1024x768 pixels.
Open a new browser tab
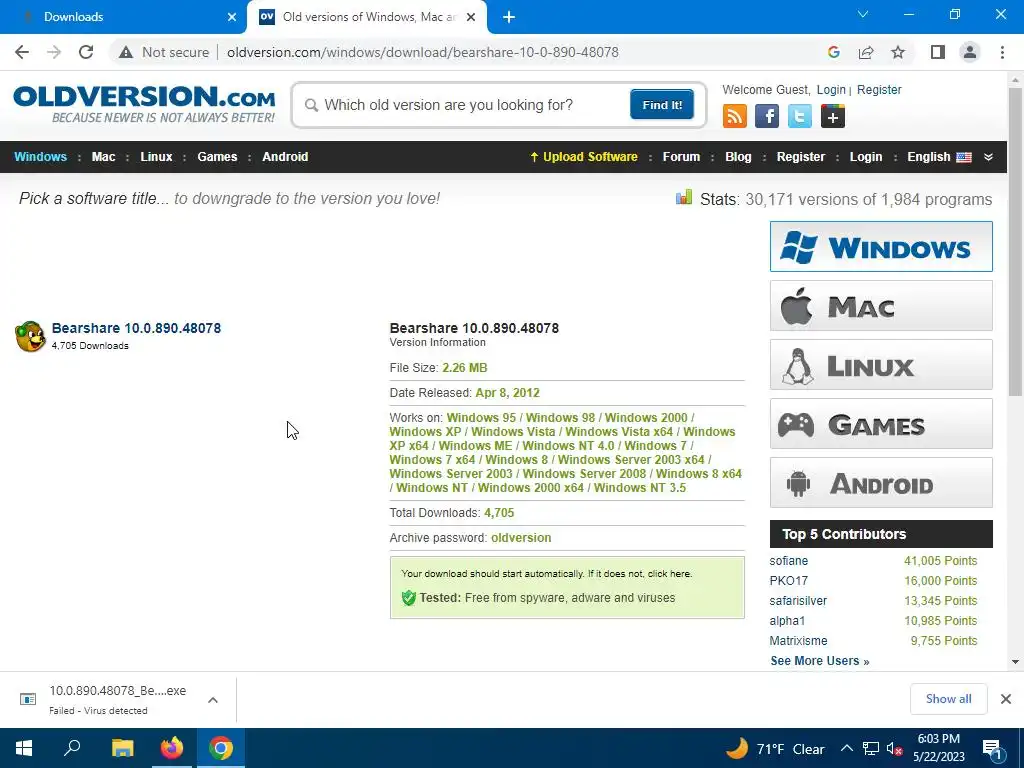[509, 17]
